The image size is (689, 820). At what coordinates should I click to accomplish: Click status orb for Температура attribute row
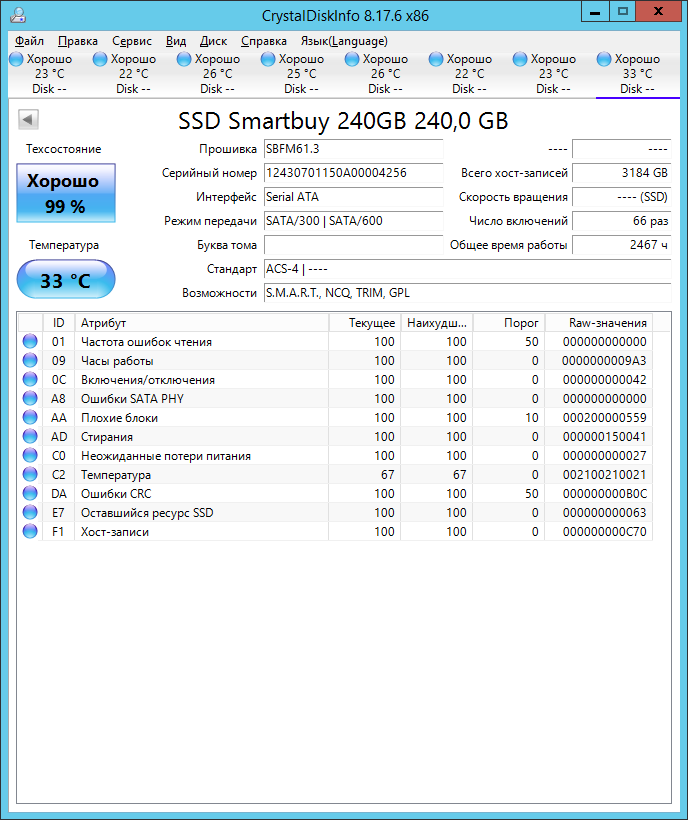(30, 475)
